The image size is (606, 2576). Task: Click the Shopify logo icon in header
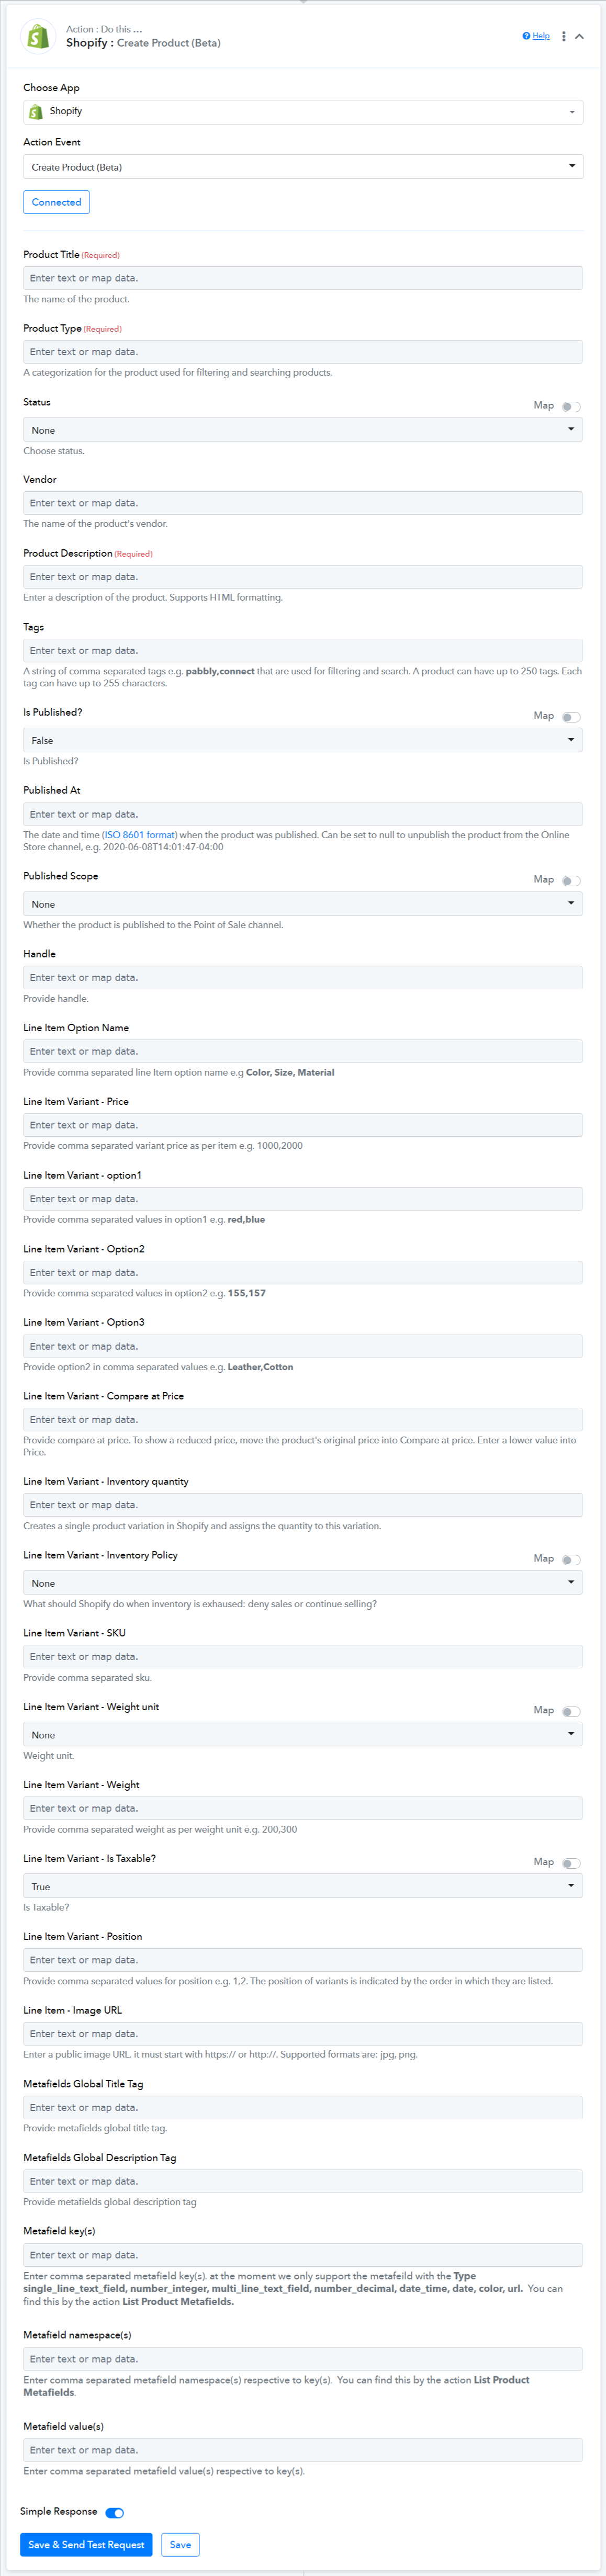(x=38, y=37)
